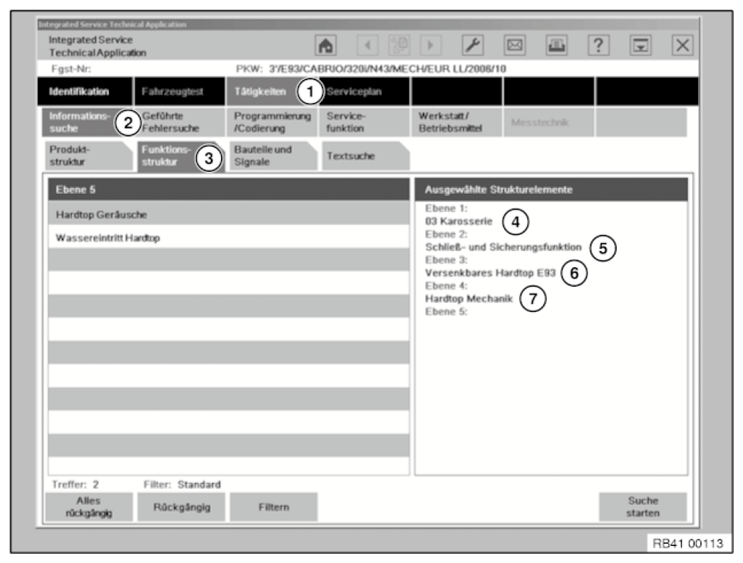The height and width of the screenshot is (563, 743).
Task: Click Hardtop Mechanik structure element
Action: pyautogui.click(x=469, y=299)
